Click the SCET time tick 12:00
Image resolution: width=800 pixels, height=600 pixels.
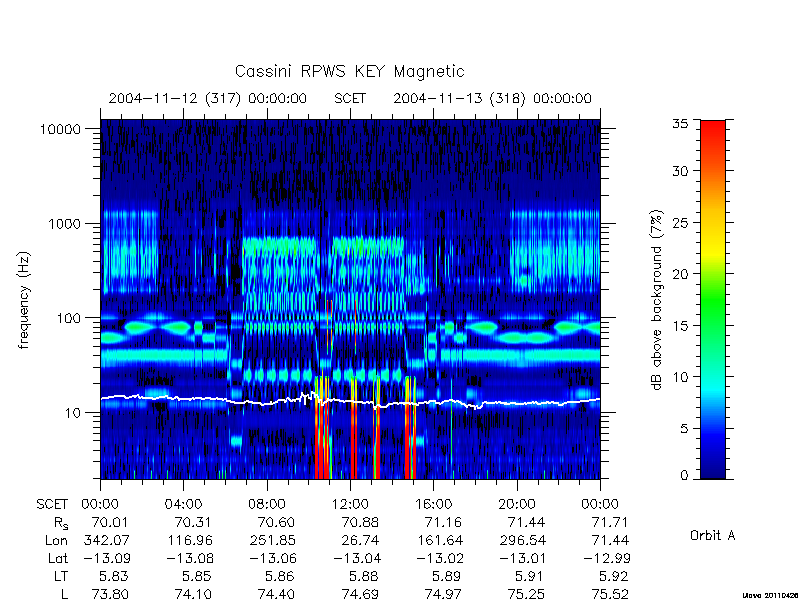[350, 504]
